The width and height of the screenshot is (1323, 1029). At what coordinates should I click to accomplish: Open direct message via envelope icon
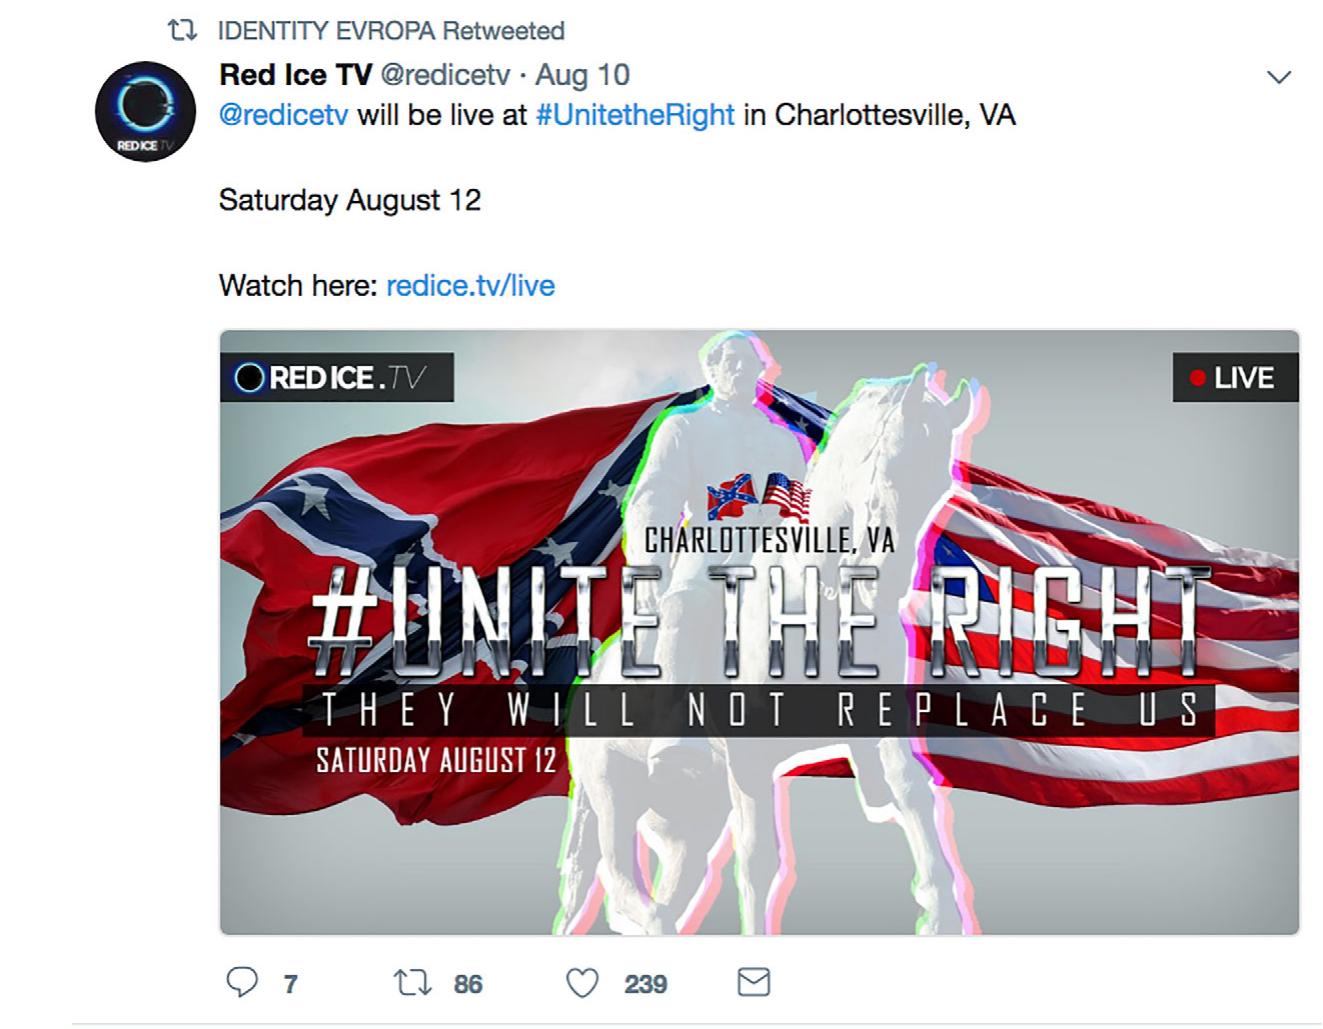click(x=754, y=983)
